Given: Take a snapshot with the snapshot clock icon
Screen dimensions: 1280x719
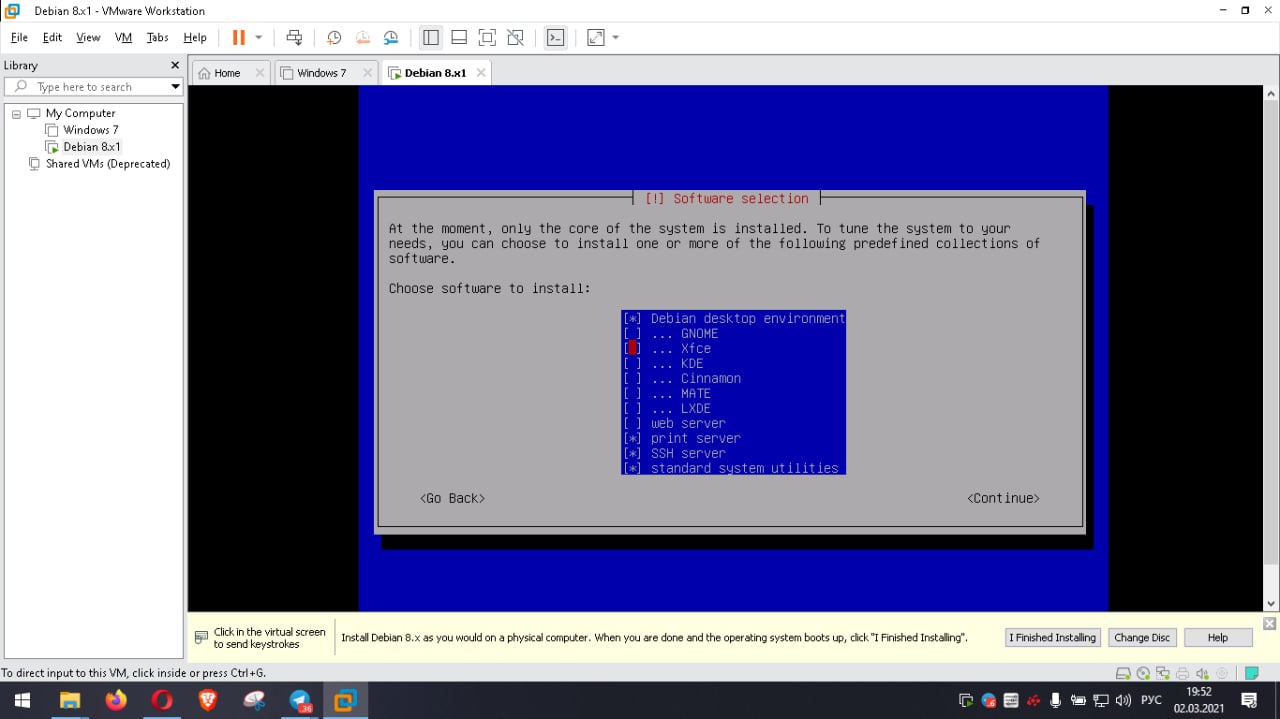Looking at the screenshot, I should point(334,37).
